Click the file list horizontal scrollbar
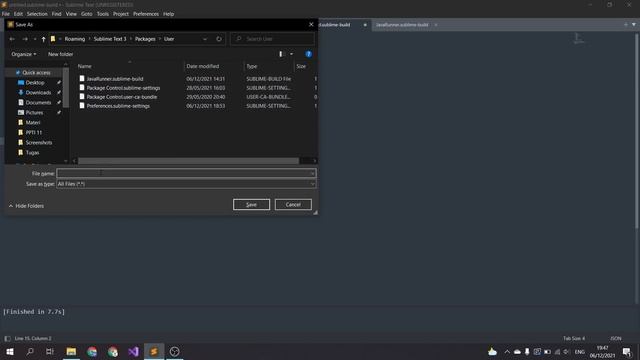The height and width of the screenshot is (360, 640). 188,161
